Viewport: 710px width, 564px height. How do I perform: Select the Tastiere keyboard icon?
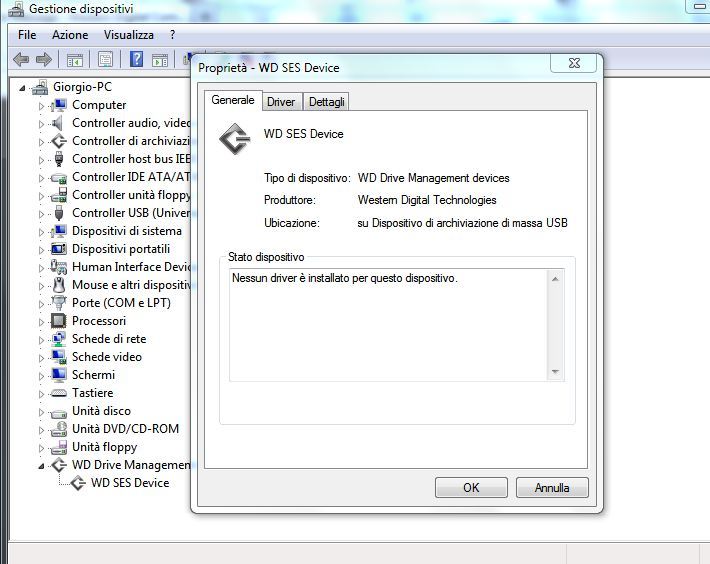pos(59,393)
